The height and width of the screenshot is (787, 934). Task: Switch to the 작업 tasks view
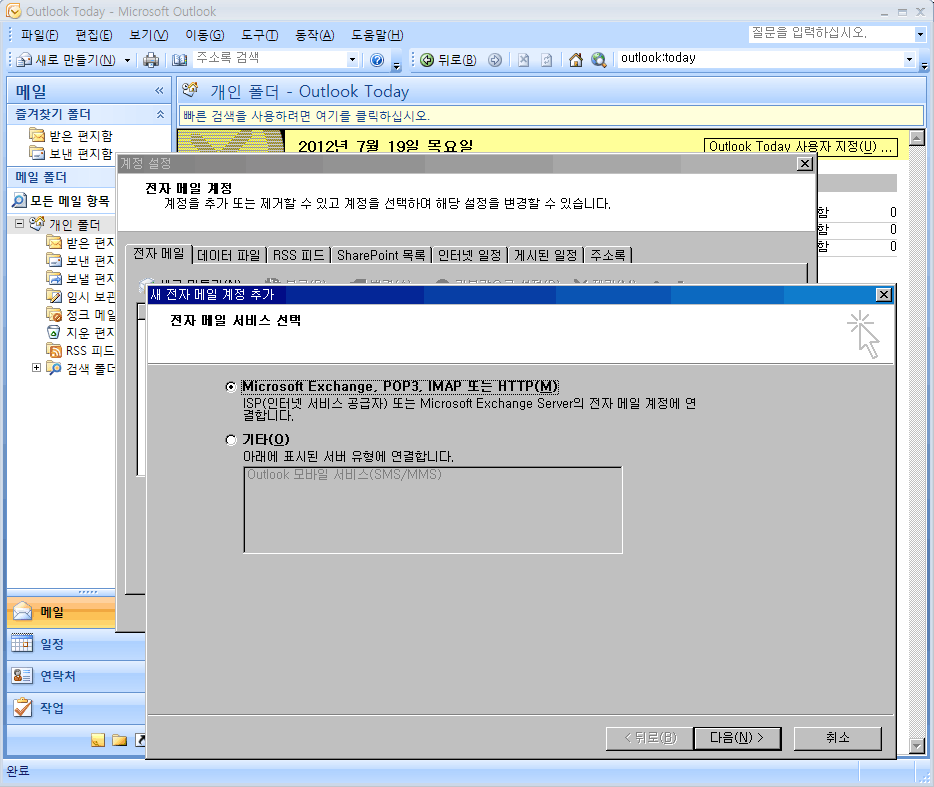76,708
